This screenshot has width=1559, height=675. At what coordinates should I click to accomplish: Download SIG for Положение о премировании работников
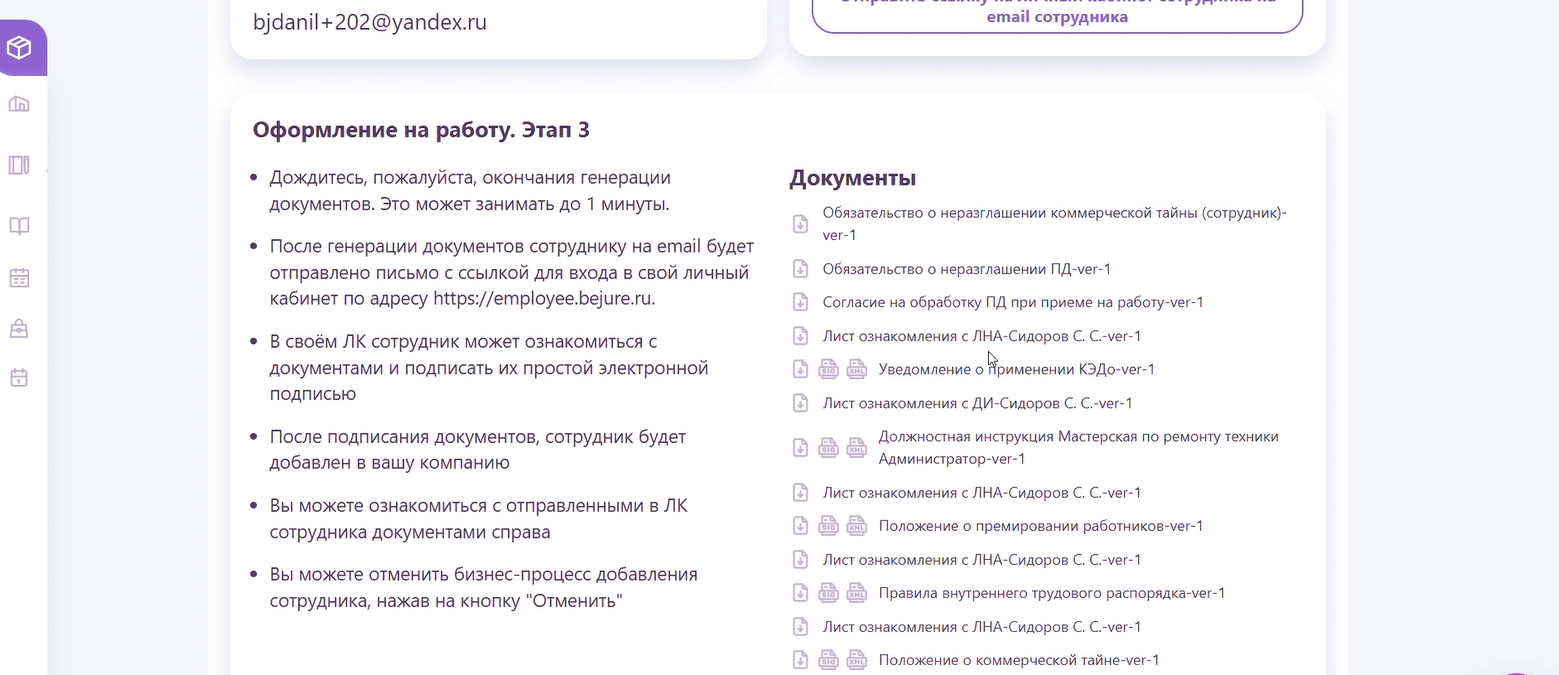point(828,526)
